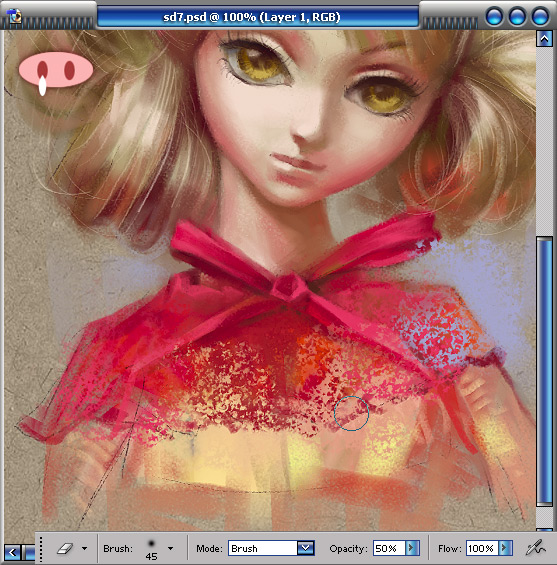Expand the tool preset arrow beside the eraser icon
Image resolution: width=557 pixels, height=565 pixels.
[x=84, y=548]
